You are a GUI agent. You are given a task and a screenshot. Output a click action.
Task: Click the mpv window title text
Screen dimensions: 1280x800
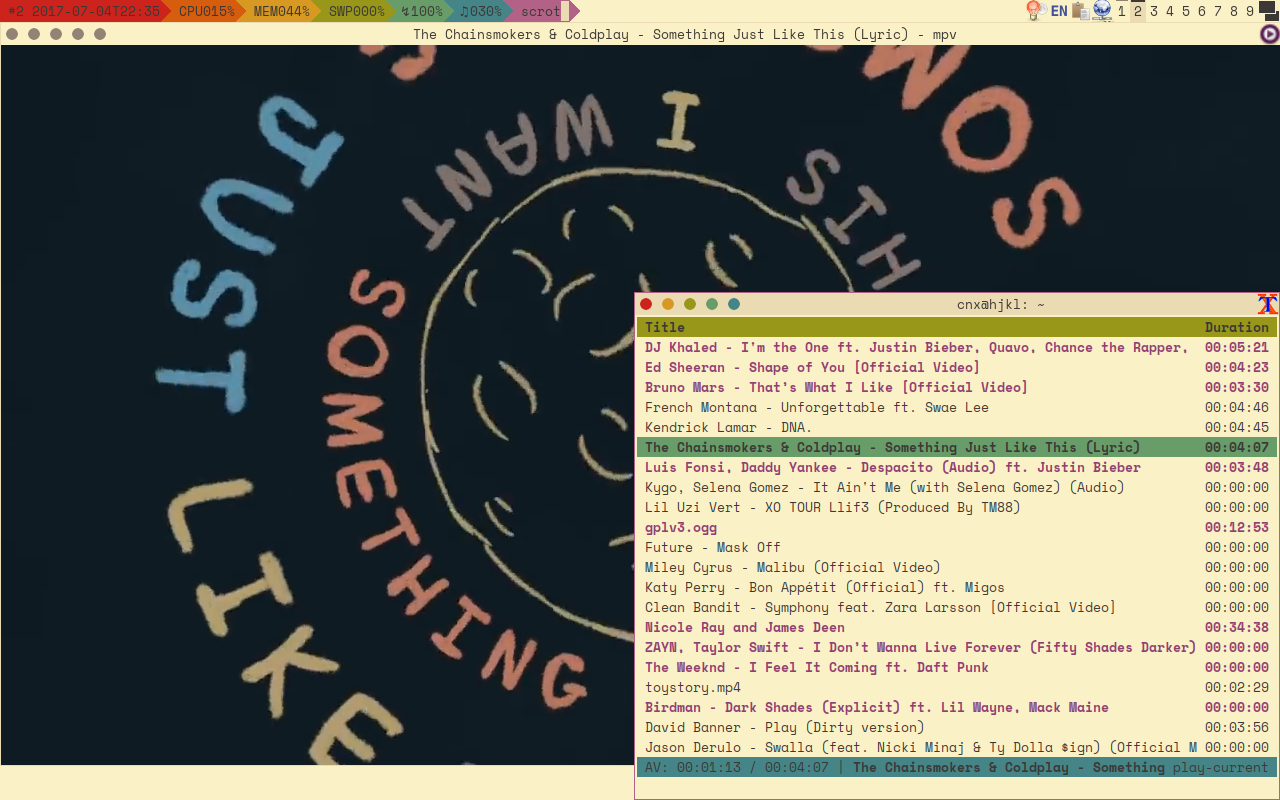(x=685, y=34)
